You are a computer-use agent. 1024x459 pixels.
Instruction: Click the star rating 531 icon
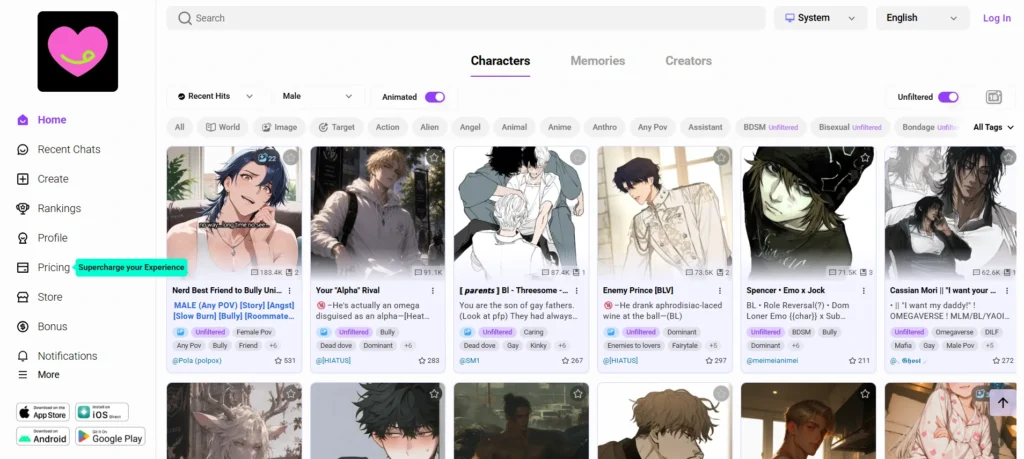coord(278,360)
